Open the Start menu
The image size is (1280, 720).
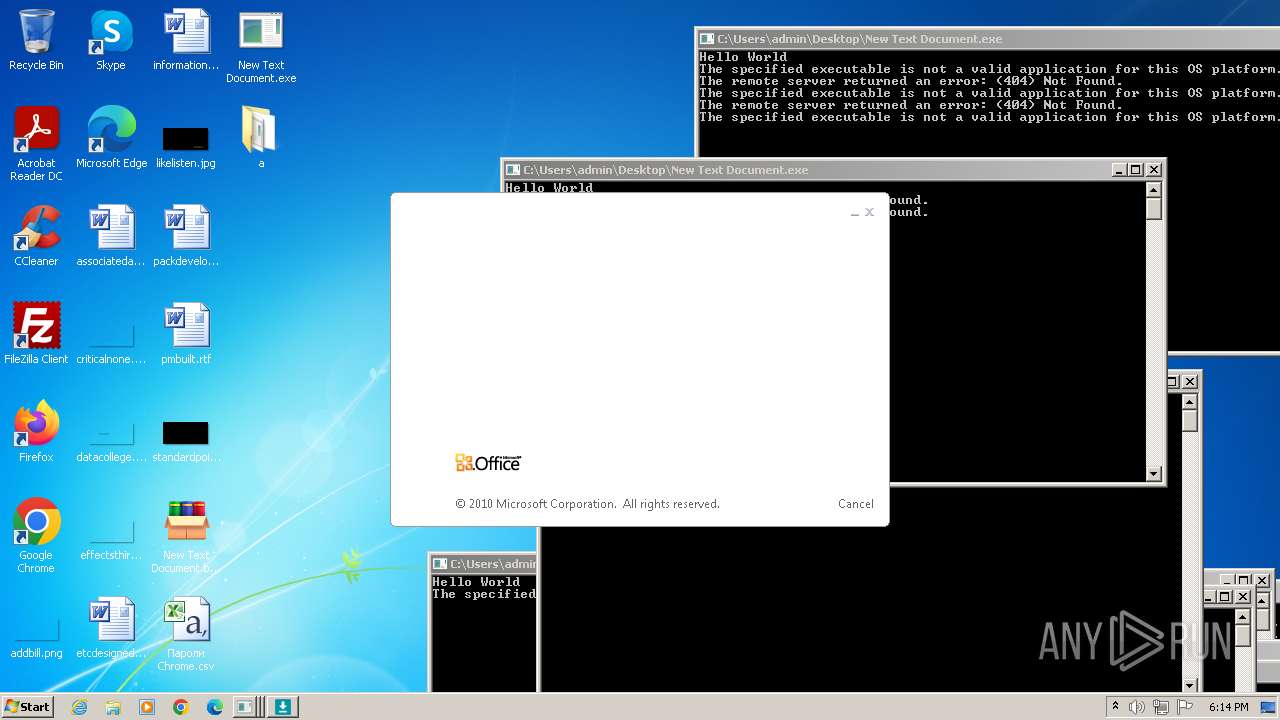[28, 706]
